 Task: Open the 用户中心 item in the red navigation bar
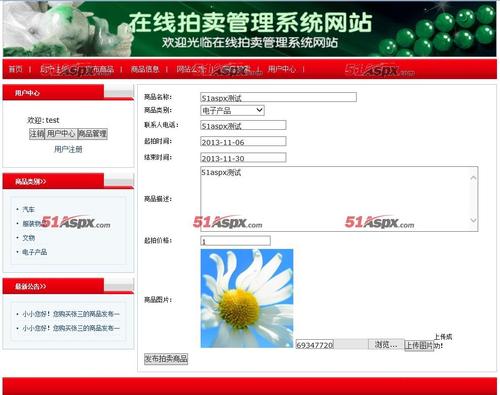tap(282, 69)
